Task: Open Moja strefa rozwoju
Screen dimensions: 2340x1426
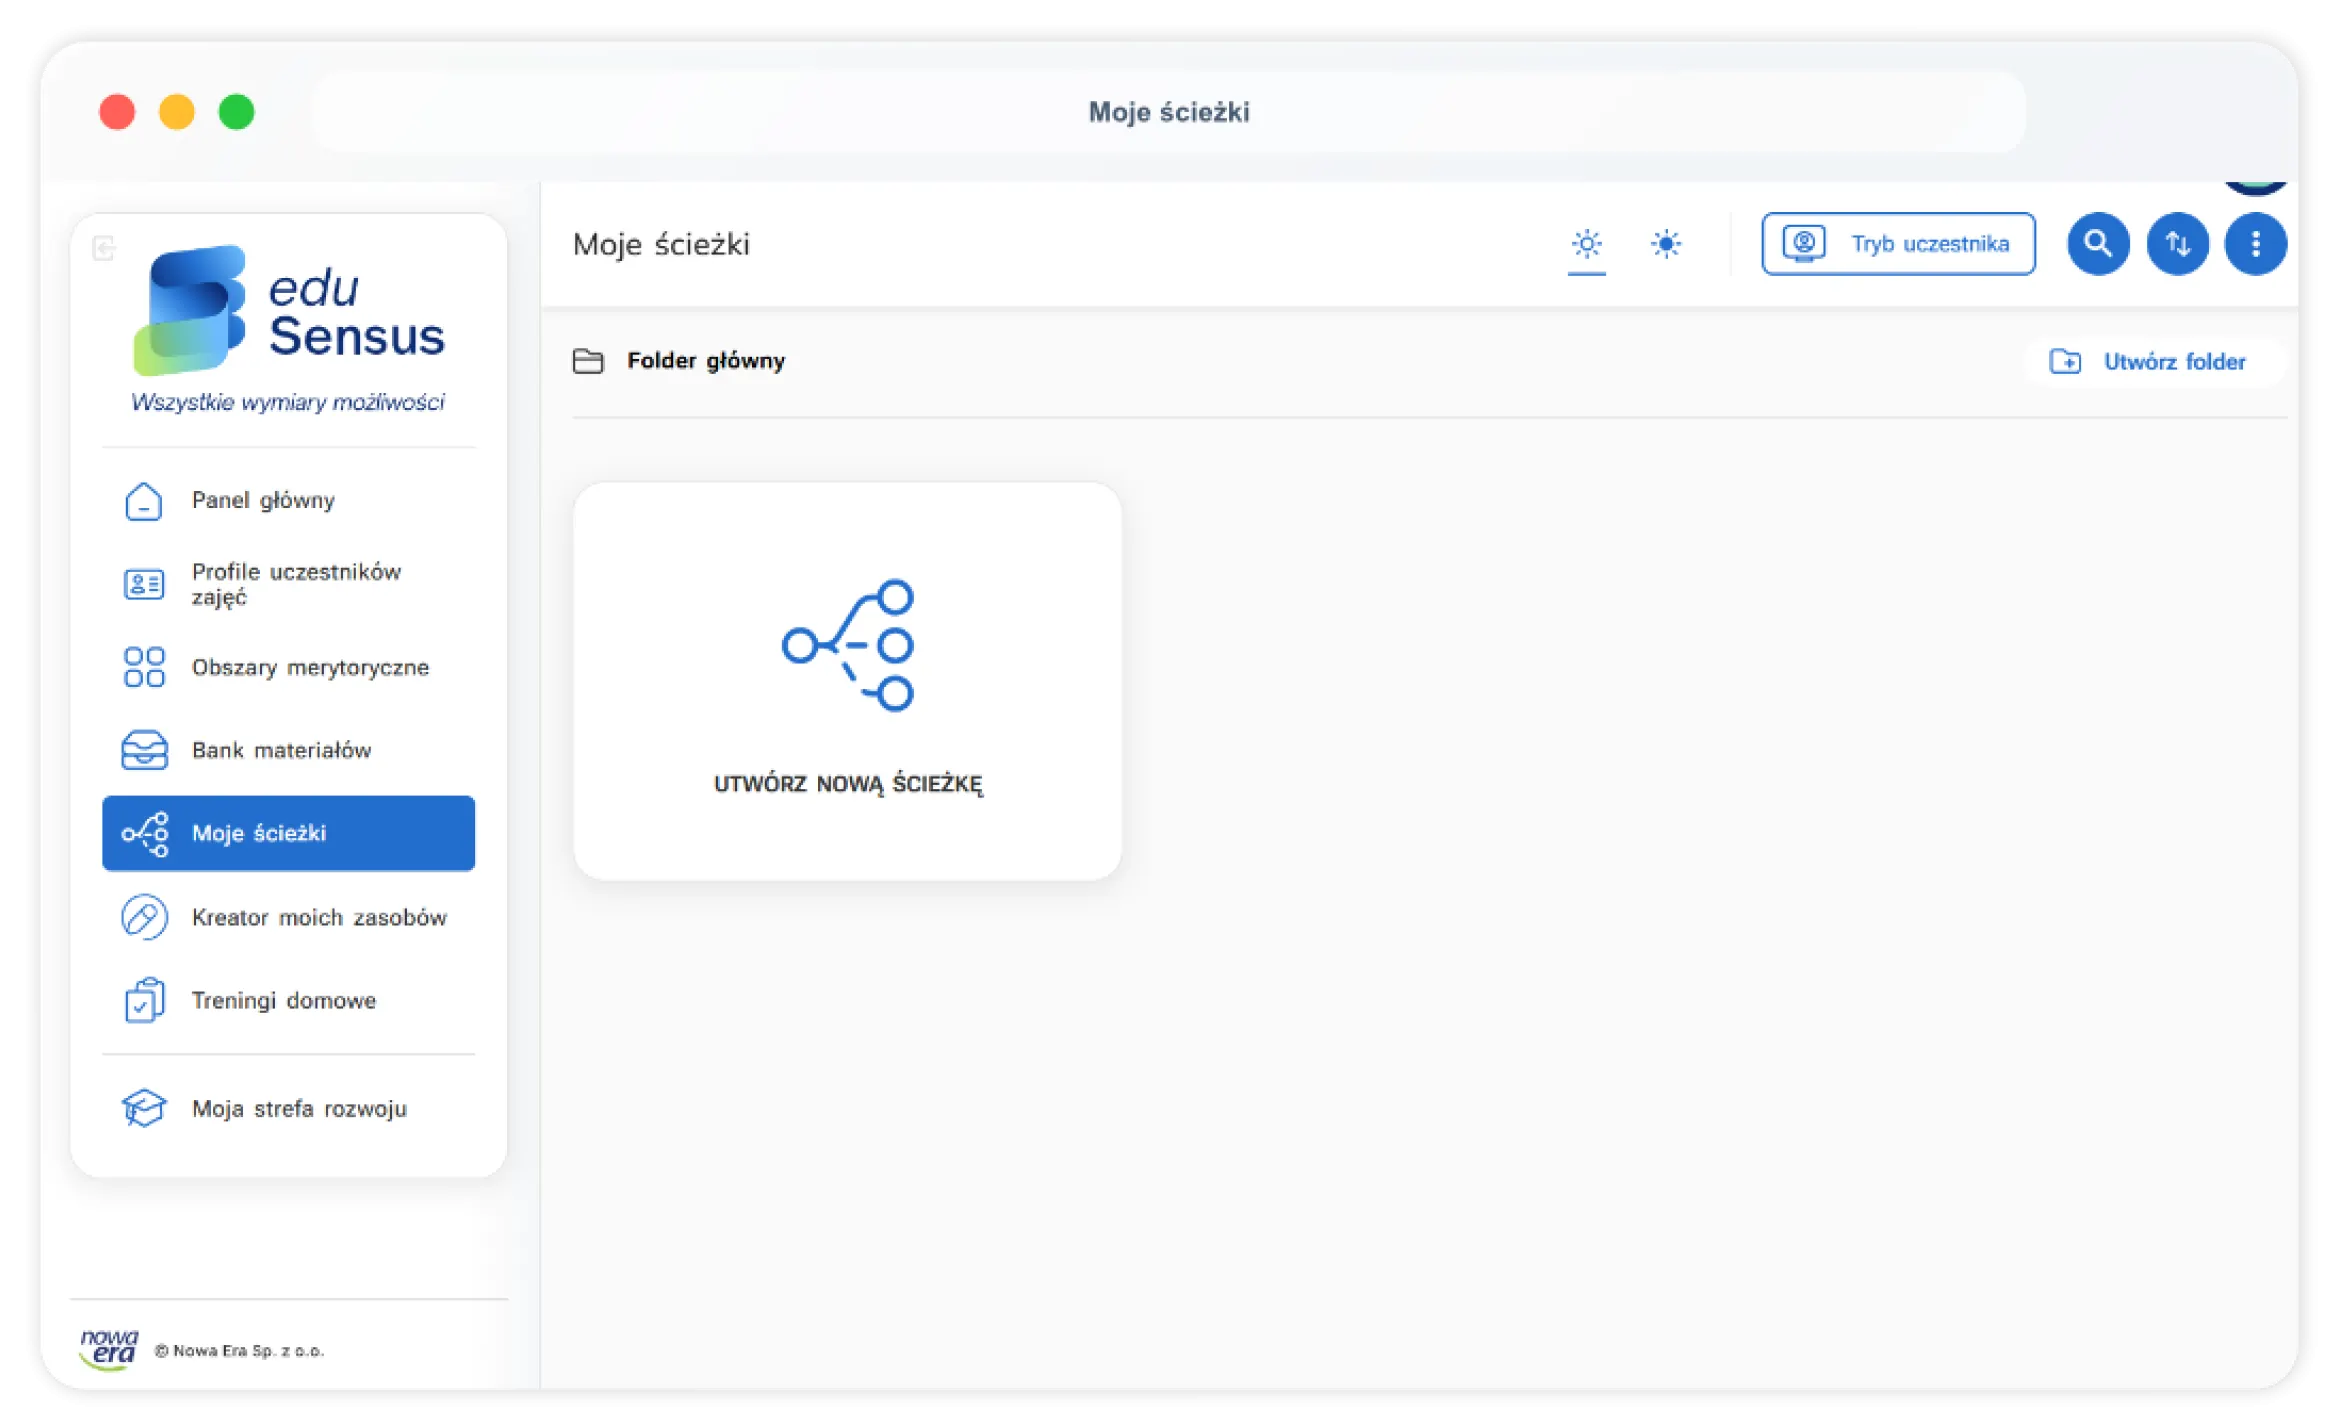Action: click(288, 1108)
